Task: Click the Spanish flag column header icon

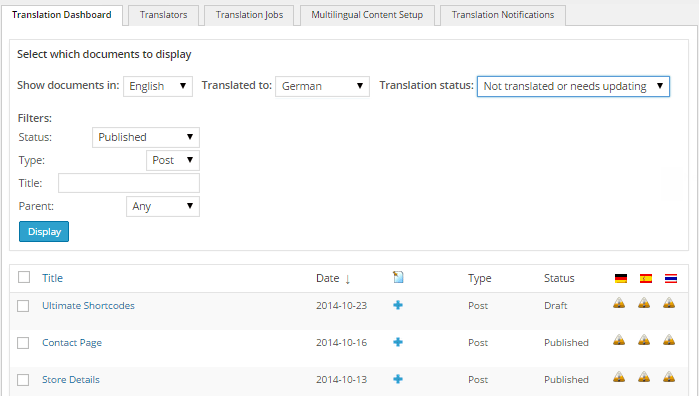Action: [646, 279]
